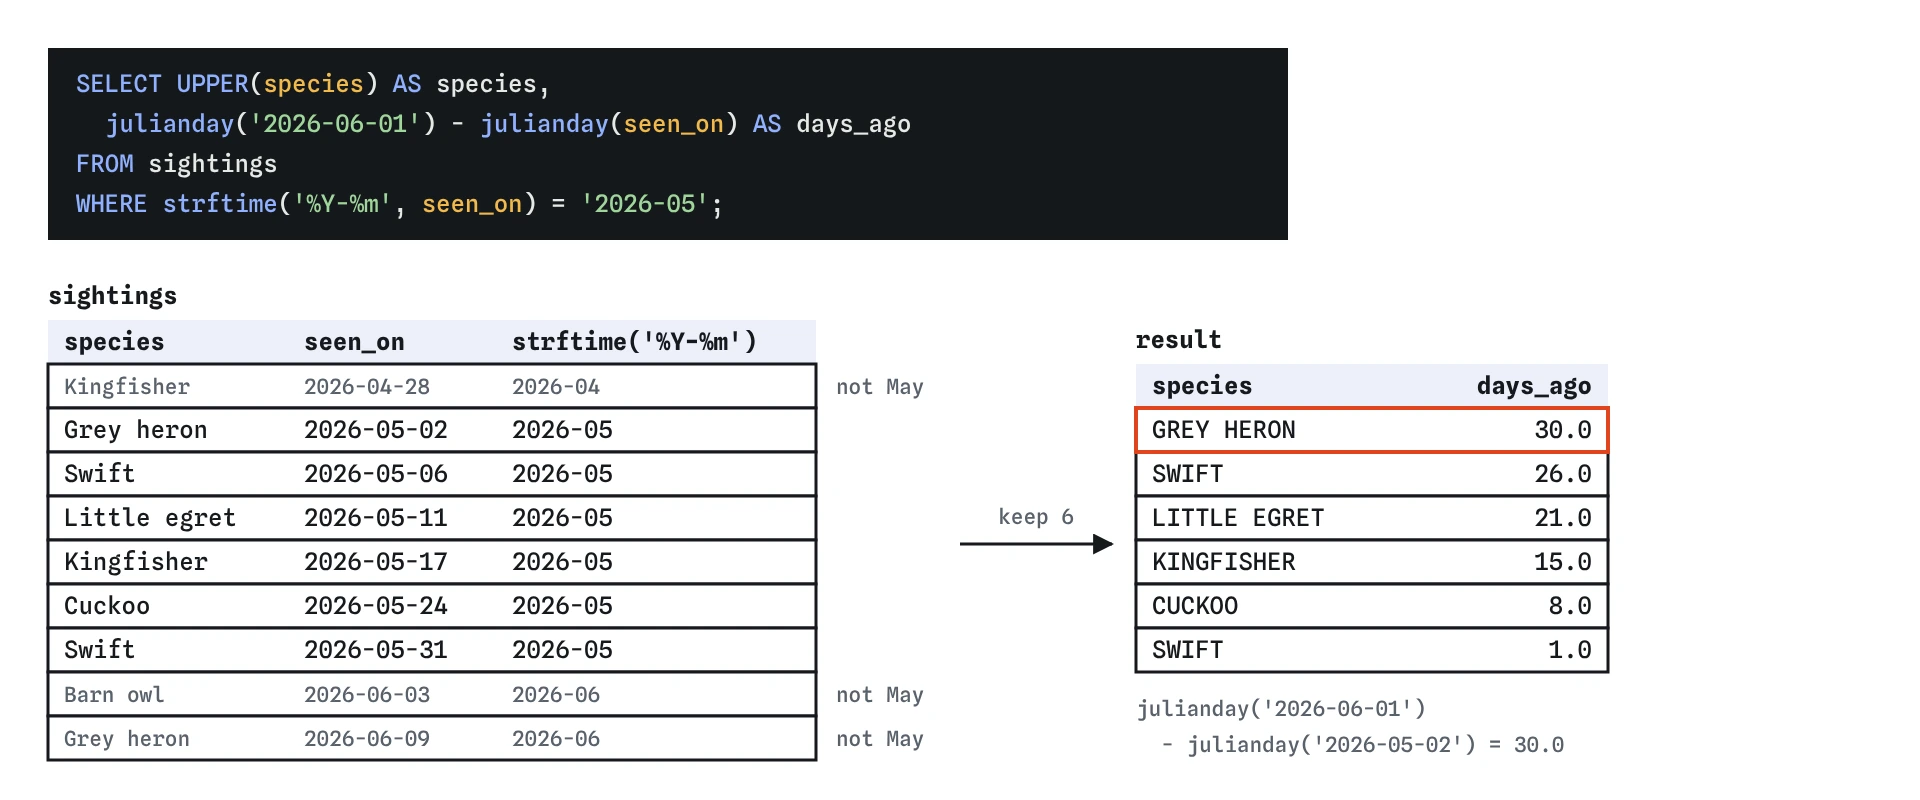Click the 'sightings' table title

point(113,296)
